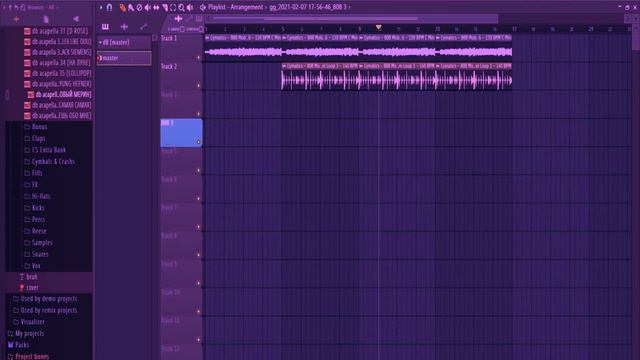Click the browser collapse arrow icon
This screenshot has width=640, height=360.
point(76,19)
